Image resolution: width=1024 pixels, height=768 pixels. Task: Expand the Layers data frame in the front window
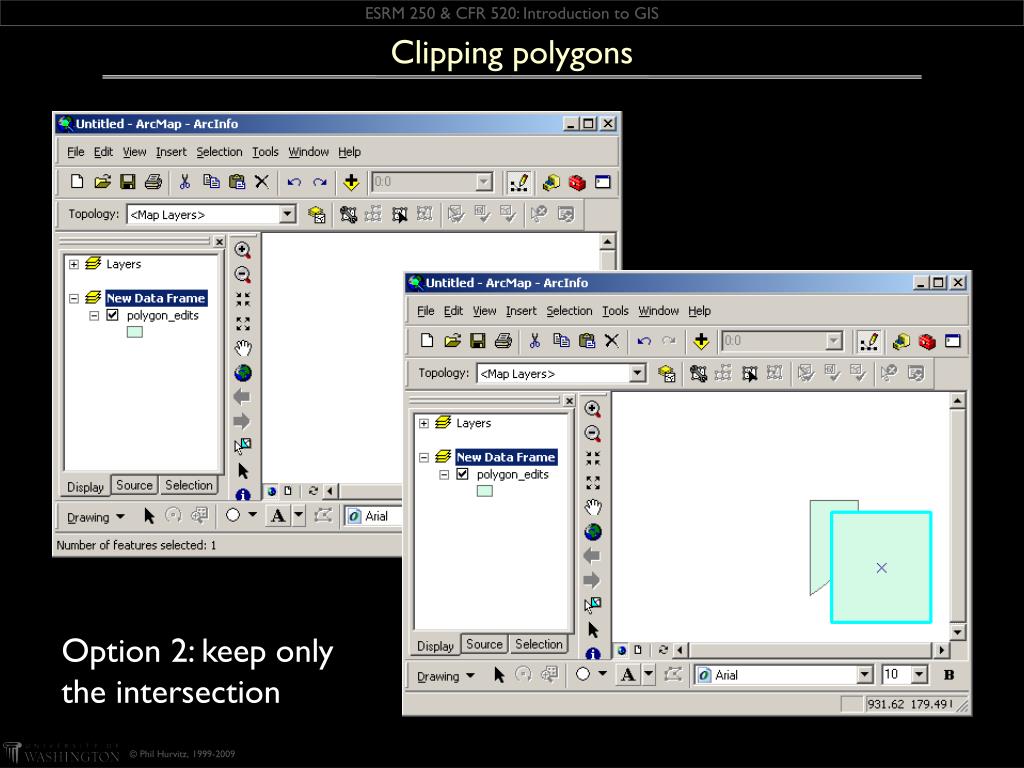click(424, 423)
